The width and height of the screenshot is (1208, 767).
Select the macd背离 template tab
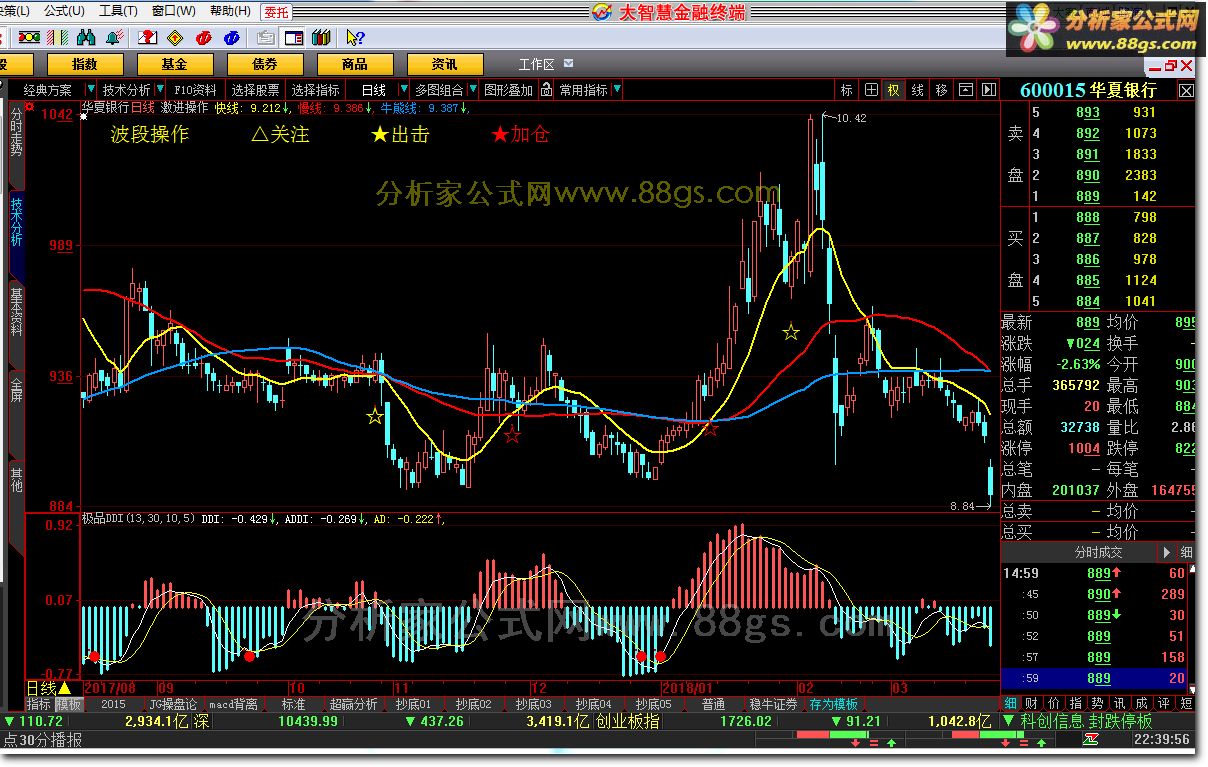click(x=233, y=705)
